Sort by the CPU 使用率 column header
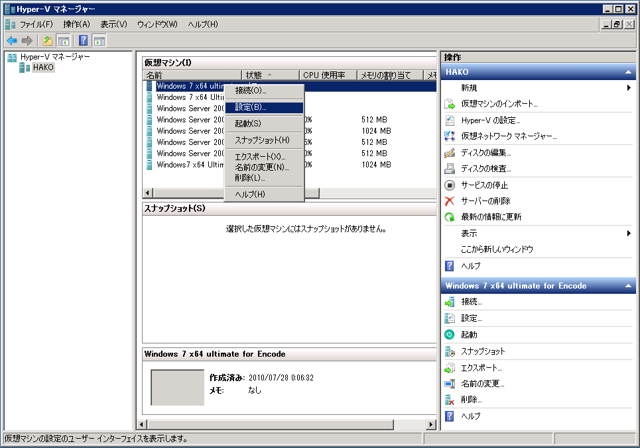 click(x=328, y=75)
